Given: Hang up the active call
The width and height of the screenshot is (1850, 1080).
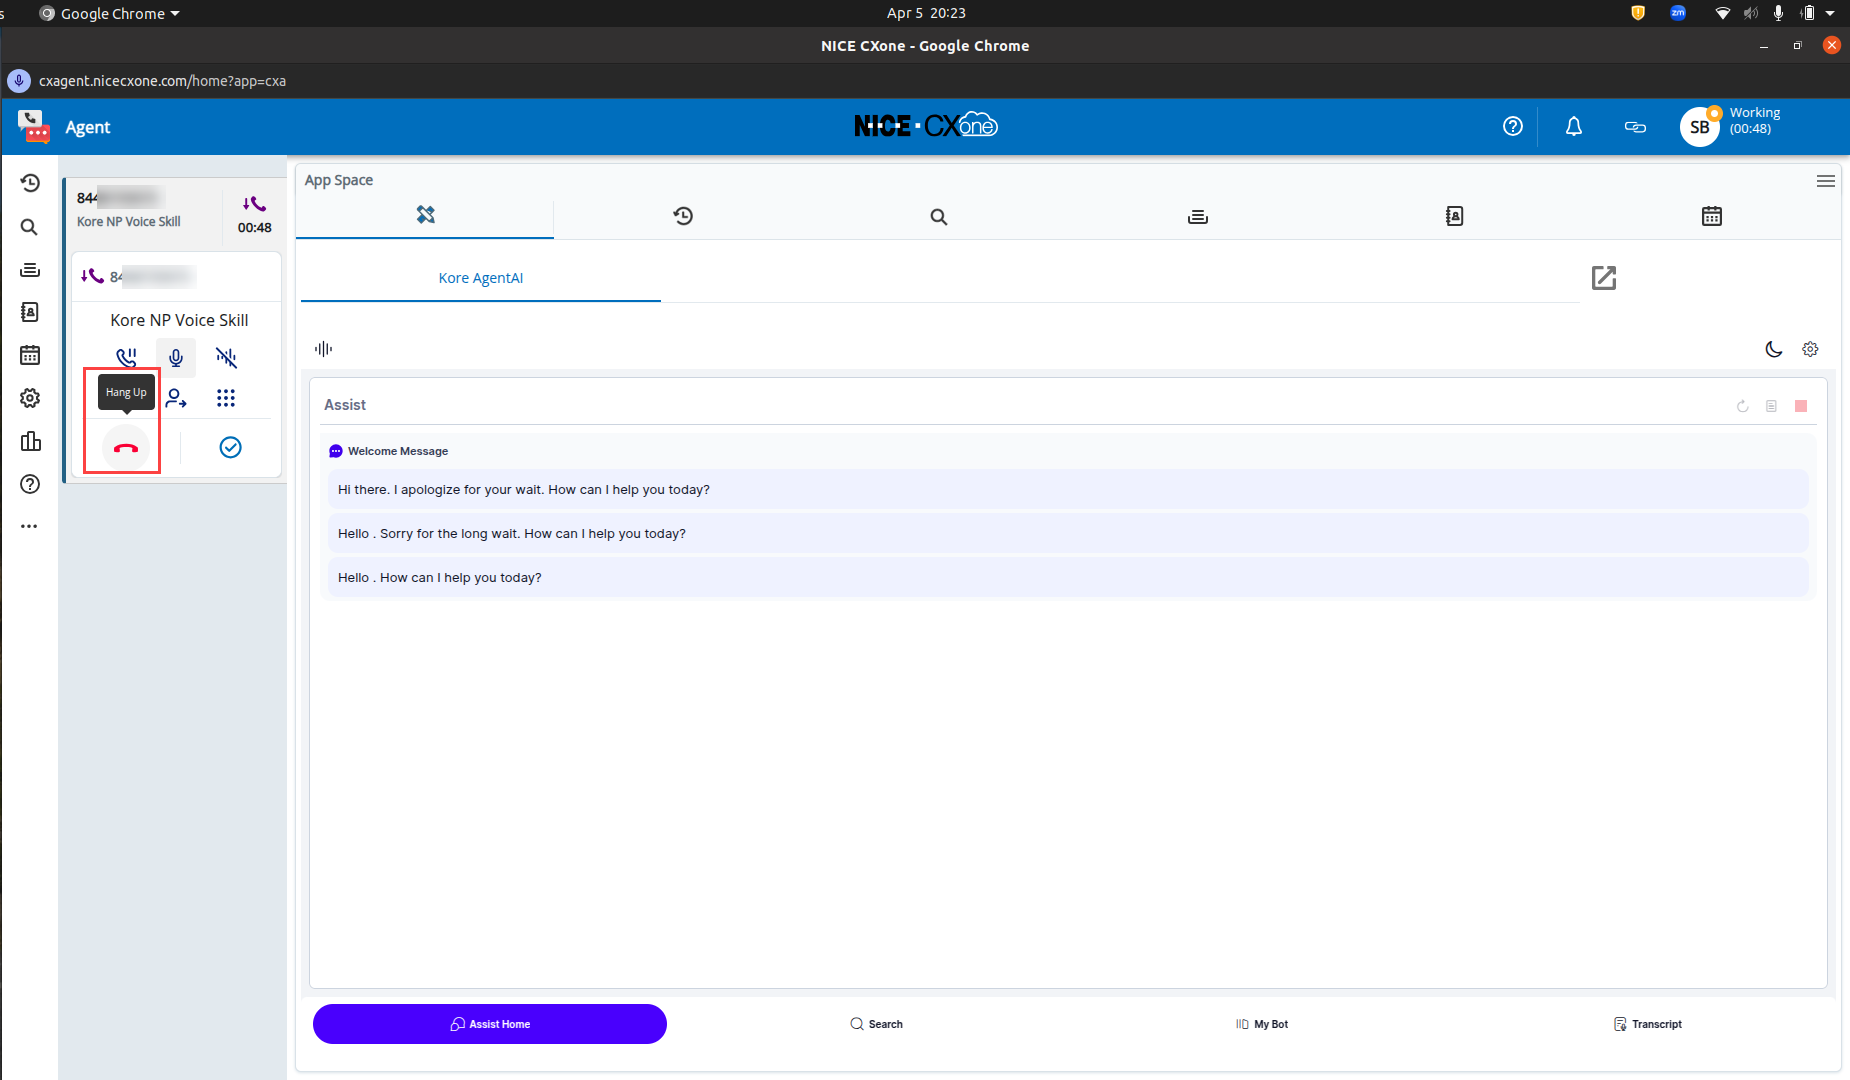Looking at the screenshot, I should pos(126,448).
